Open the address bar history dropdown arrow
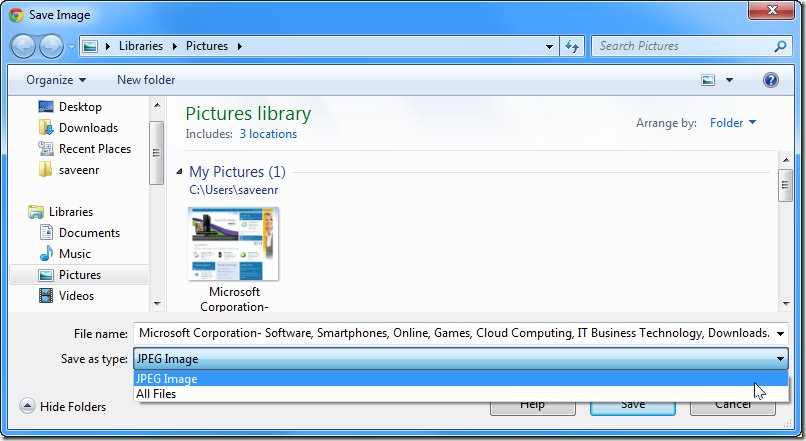 pyautogui.click(x=550, y=46)
